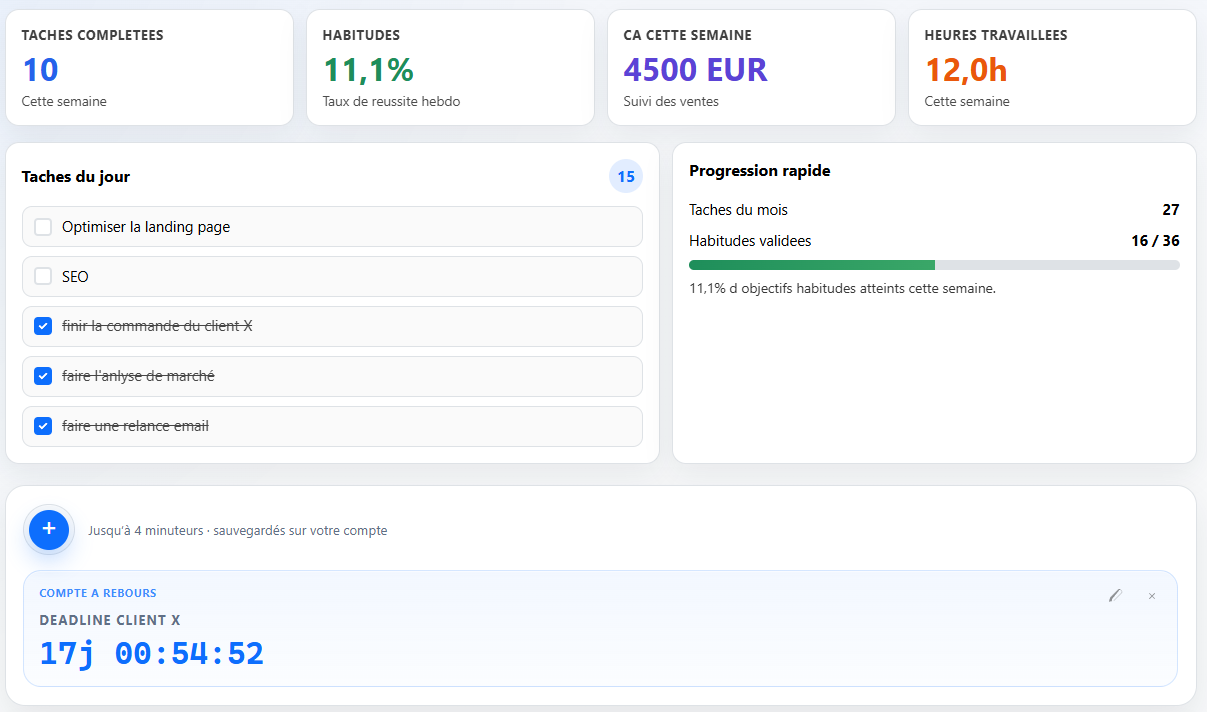The width and height of the screenshot is (1207, 712).
Task: Select the Habitudes validees row showing 16/36
Action: point(933,240)
